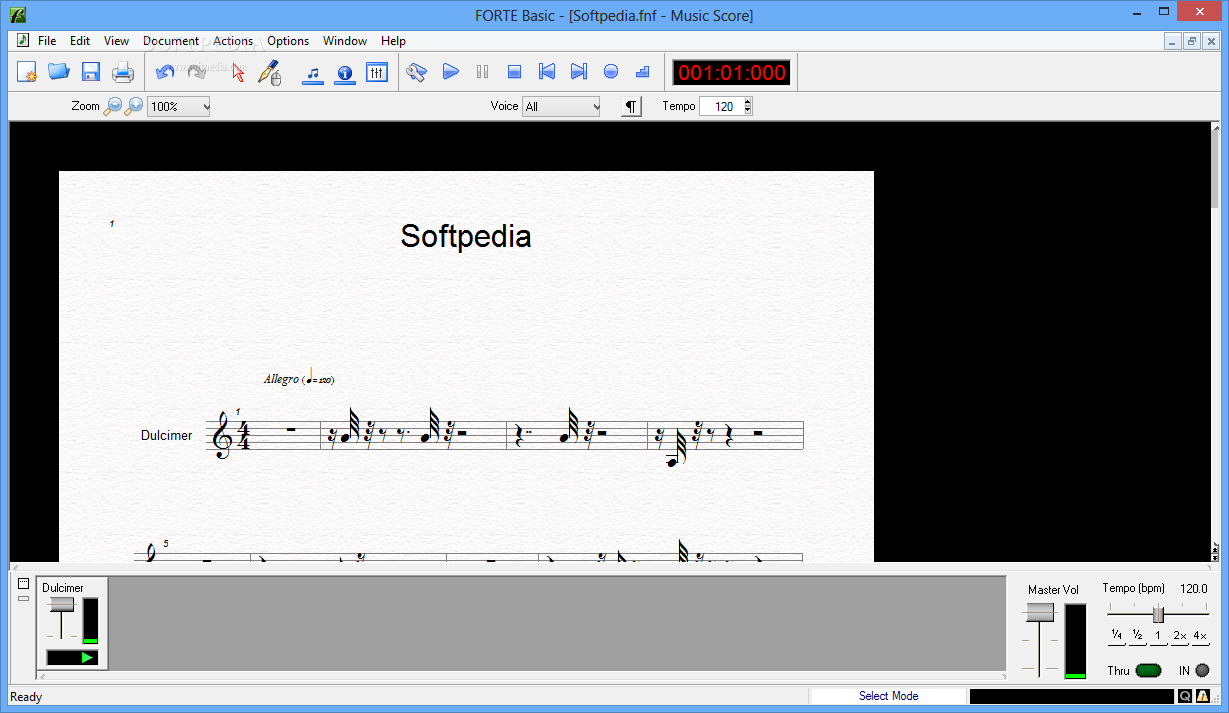Toggle the green Thru indicator
Viewport: 1229px width, 713px height.
click(1148, 670)
